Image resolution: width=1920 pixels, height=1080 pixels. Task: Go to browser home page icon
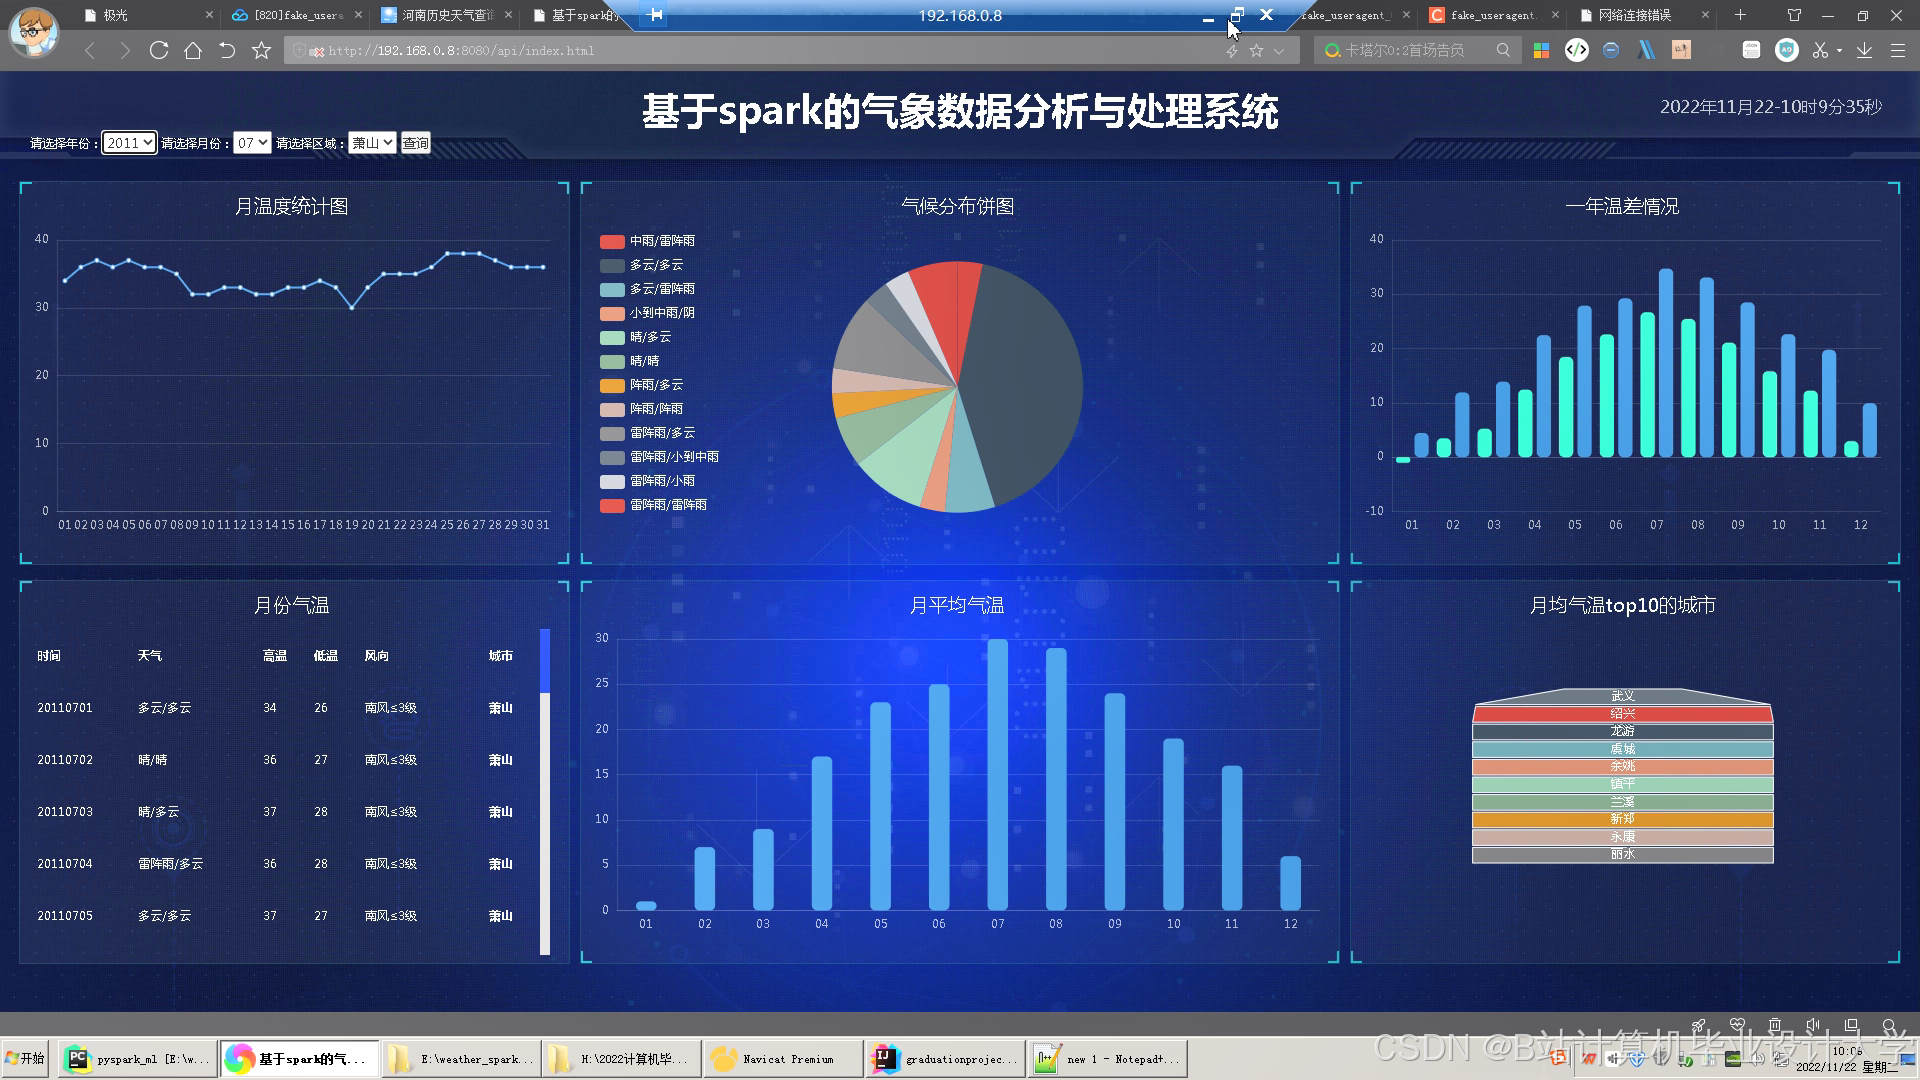[193, 50]
